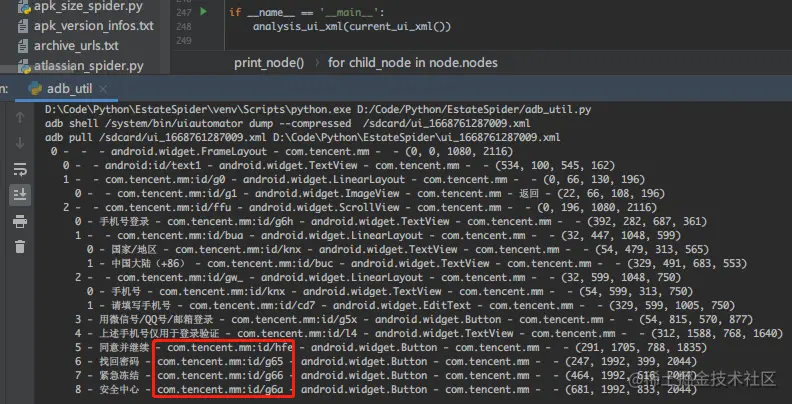The height and width of the screenshot is (404, 792).
Task: Click android.widget.FrameLayout output row
Action: [x=282, y=152]
